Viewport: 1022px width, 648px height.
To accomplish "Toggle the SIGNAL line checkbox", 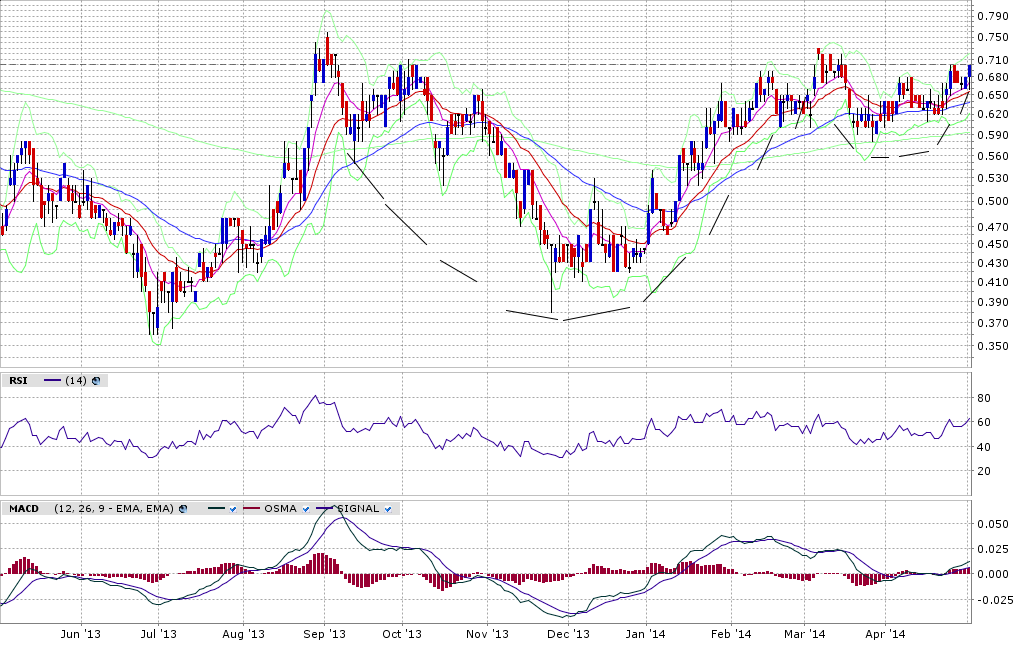I will 388,509.
